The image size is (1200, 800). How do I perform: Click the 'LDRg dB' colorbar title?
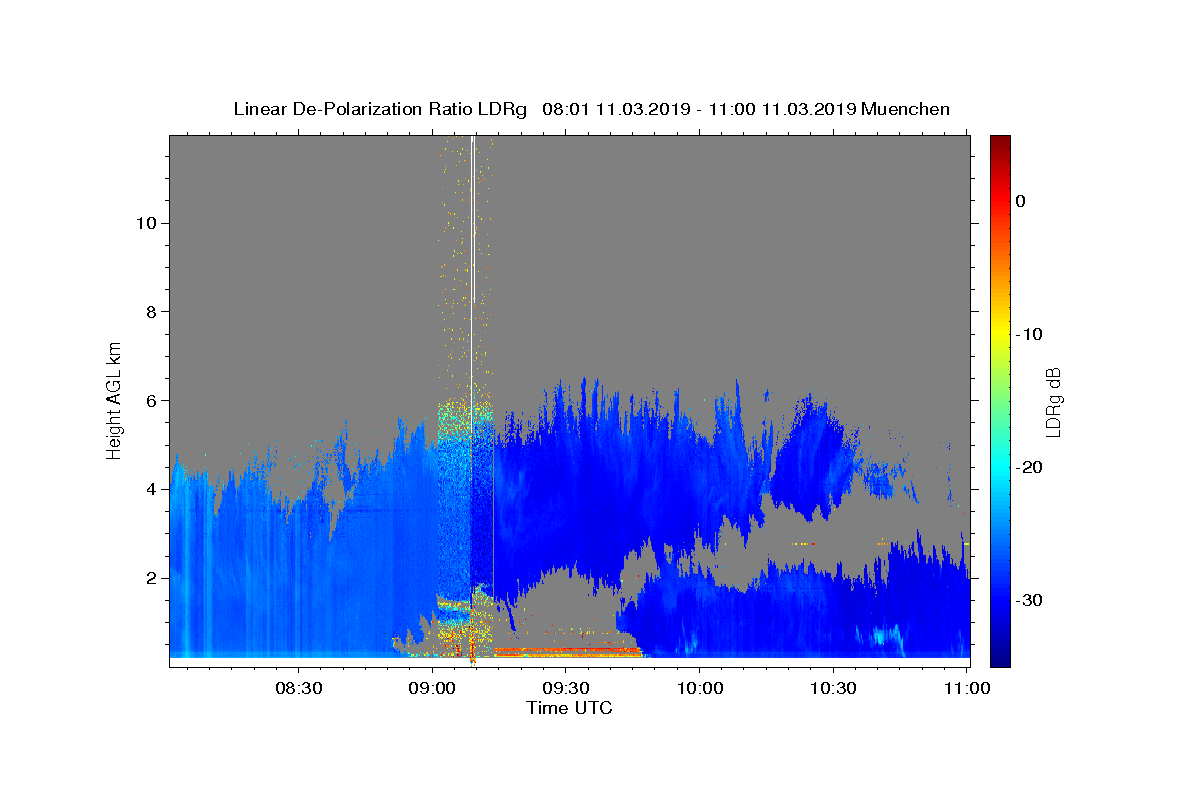pos(1053,401)
